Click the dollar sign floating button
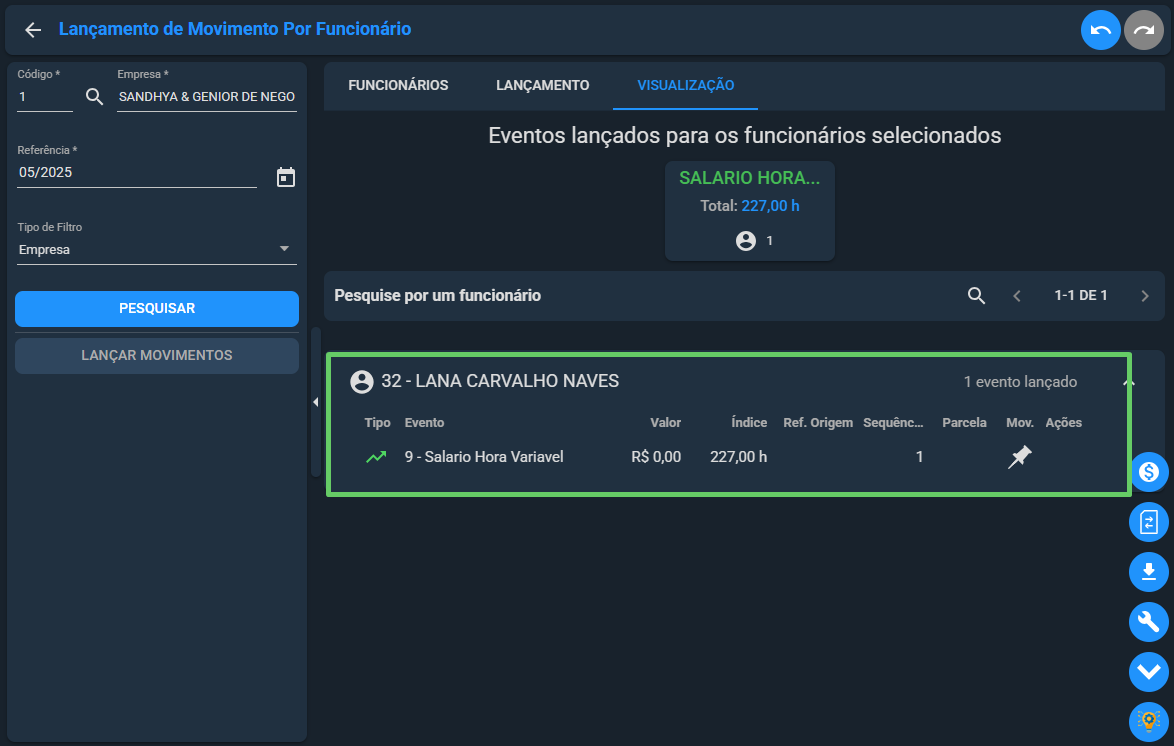This screenshot has height=746, width=1174. 1149,472
